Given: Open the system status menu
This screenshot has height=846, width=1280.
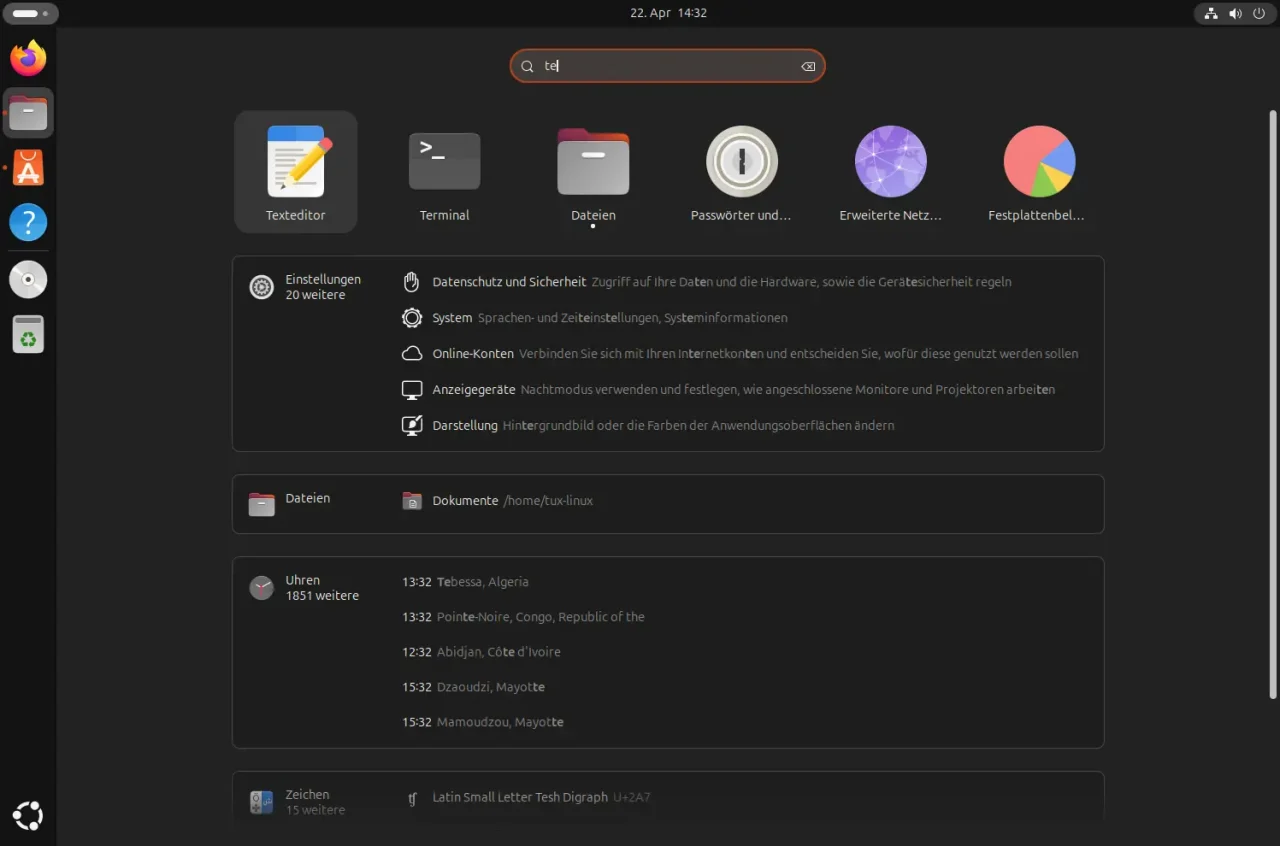Looking at the screenshot, I should pyautogui.click(x=1235, y=14).
